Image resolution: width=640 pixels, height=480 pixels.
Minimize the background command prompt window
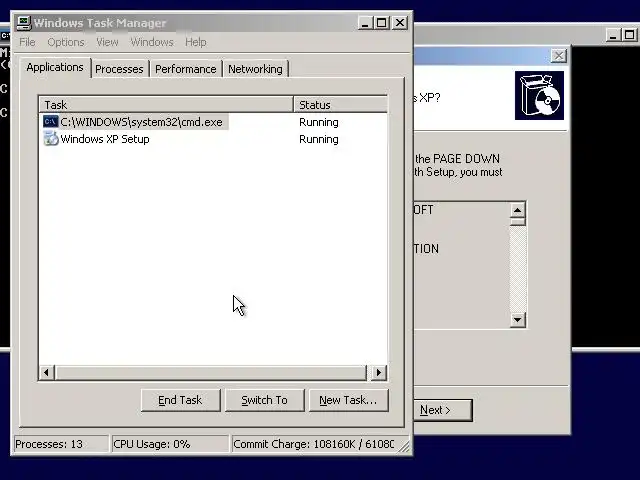pyautogui.click(x=612, y=35)
